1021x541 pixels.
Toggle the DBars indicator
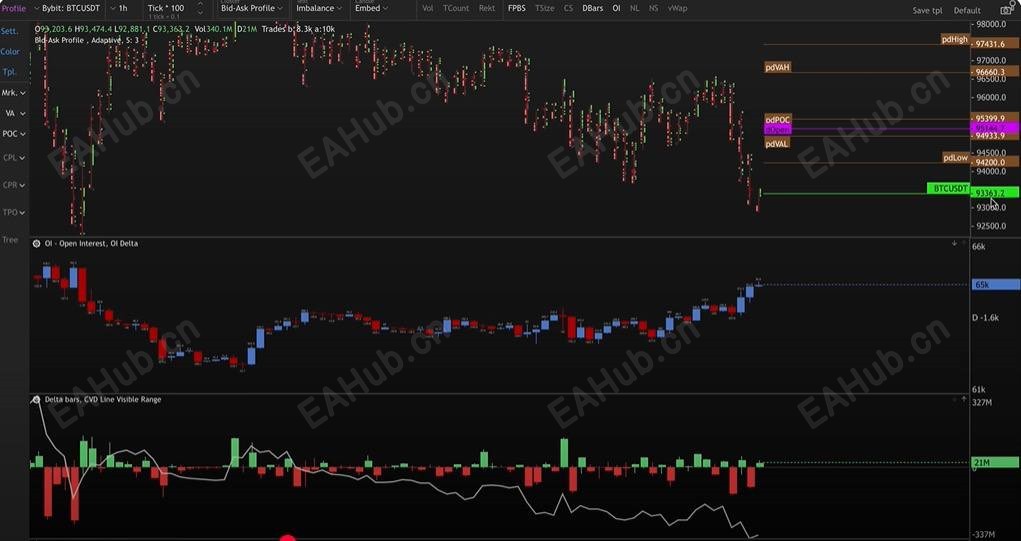[593, 8]
